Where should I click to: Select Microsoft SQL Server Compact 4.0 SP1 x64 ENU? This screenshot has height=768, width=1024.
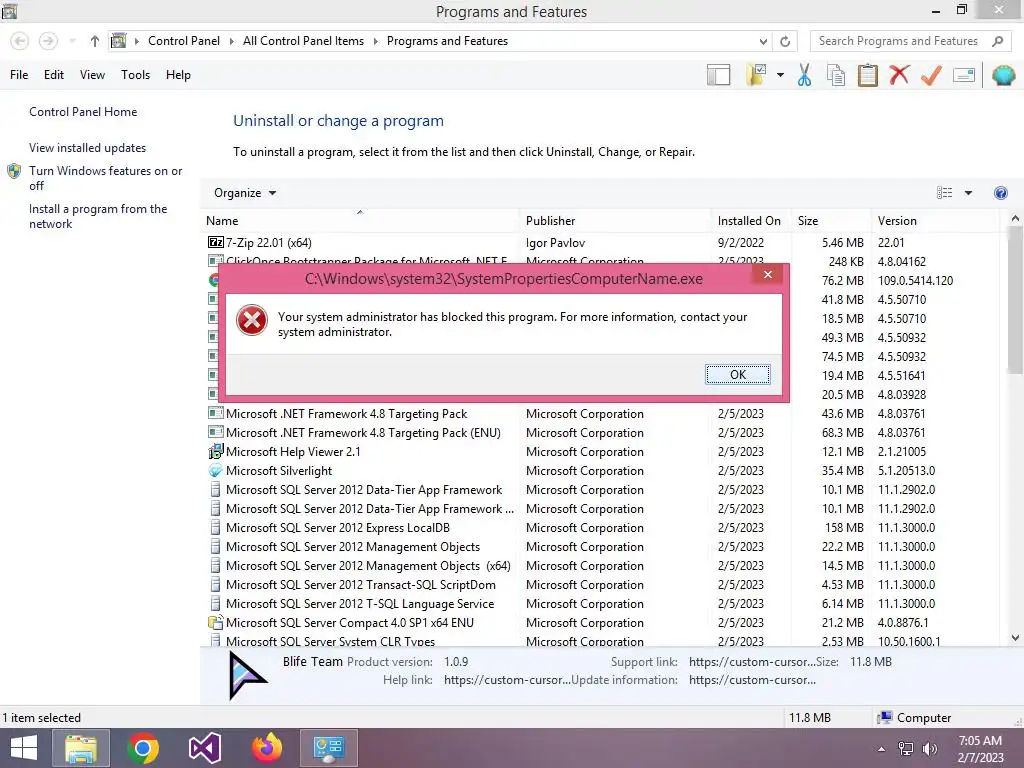pyautogui.click(x=603, y=622)
